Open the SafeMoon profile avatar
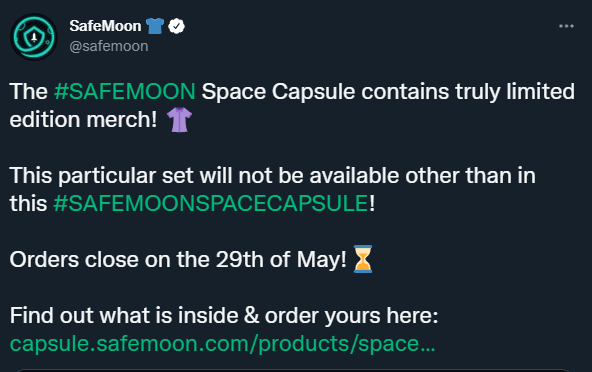The image size is (592, 372). click(x=34, y=37)
